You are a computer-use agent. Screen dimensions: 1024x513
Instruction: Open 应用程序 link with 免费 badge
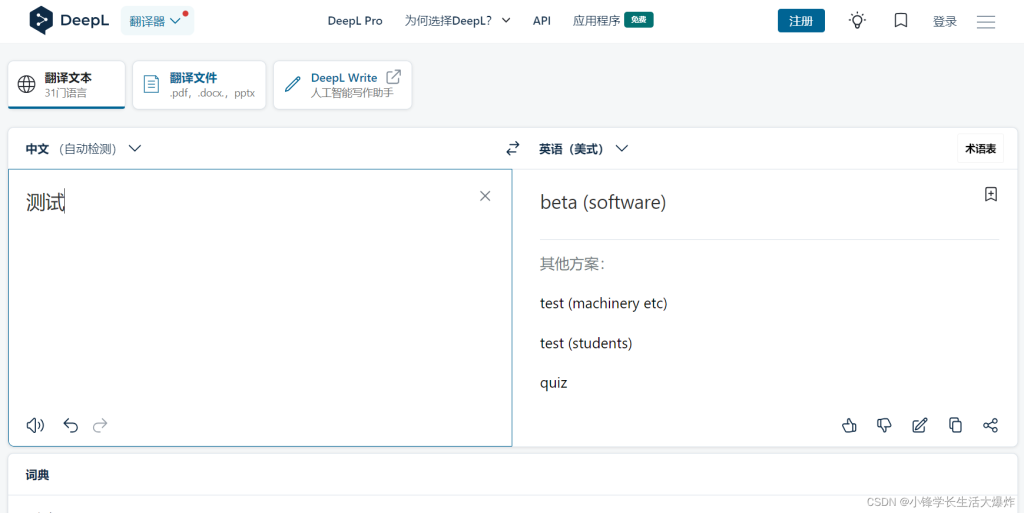pyautogui.click(x=613, y=21)
